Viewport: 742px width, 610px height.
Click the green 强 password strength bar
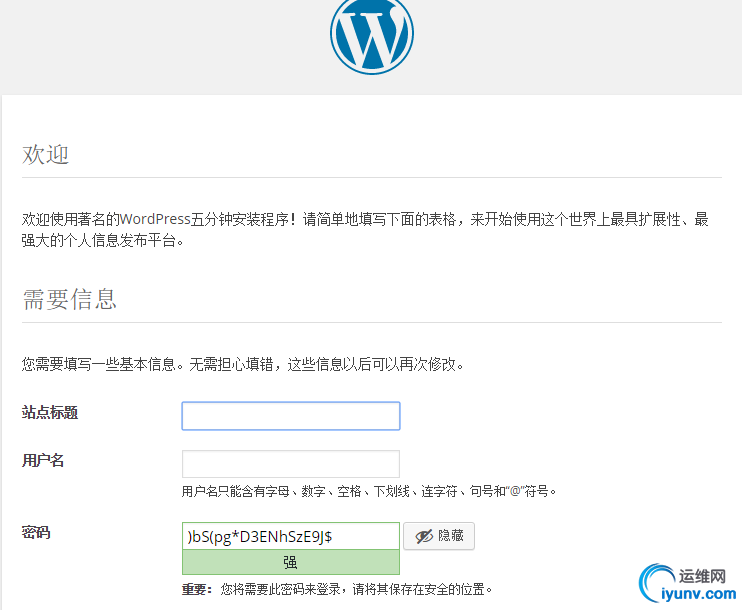(291, 562)
